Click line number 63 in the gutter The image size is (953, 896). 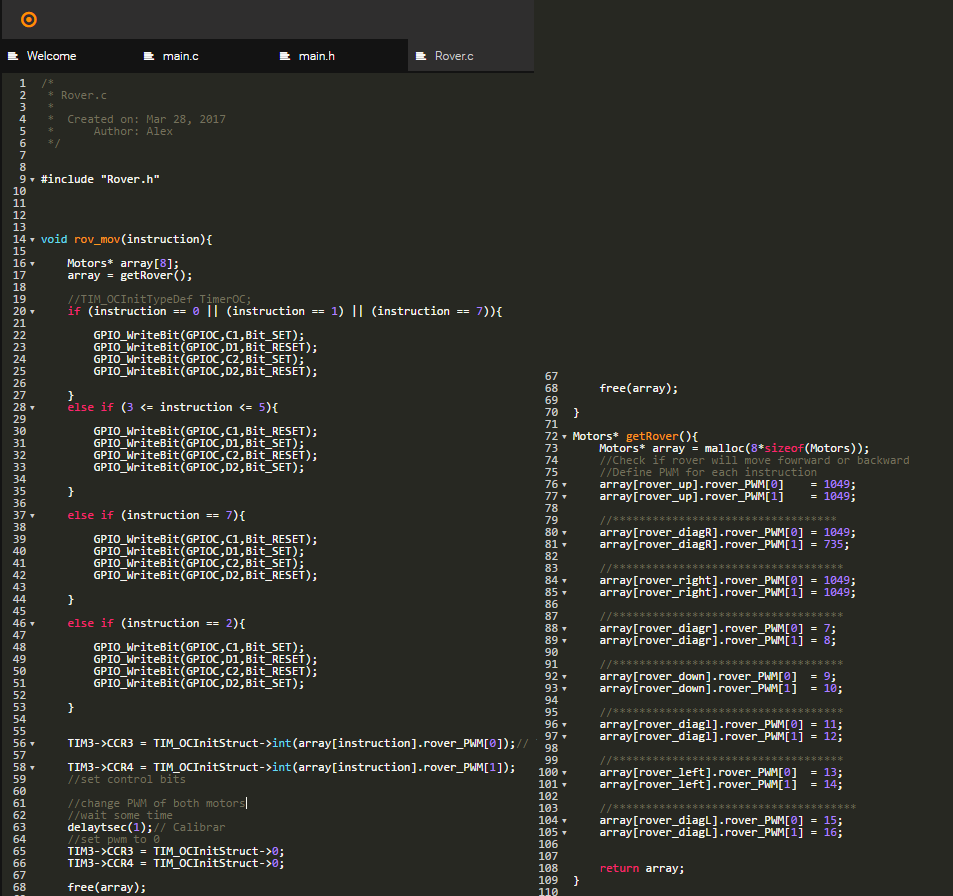coord(20,828)
